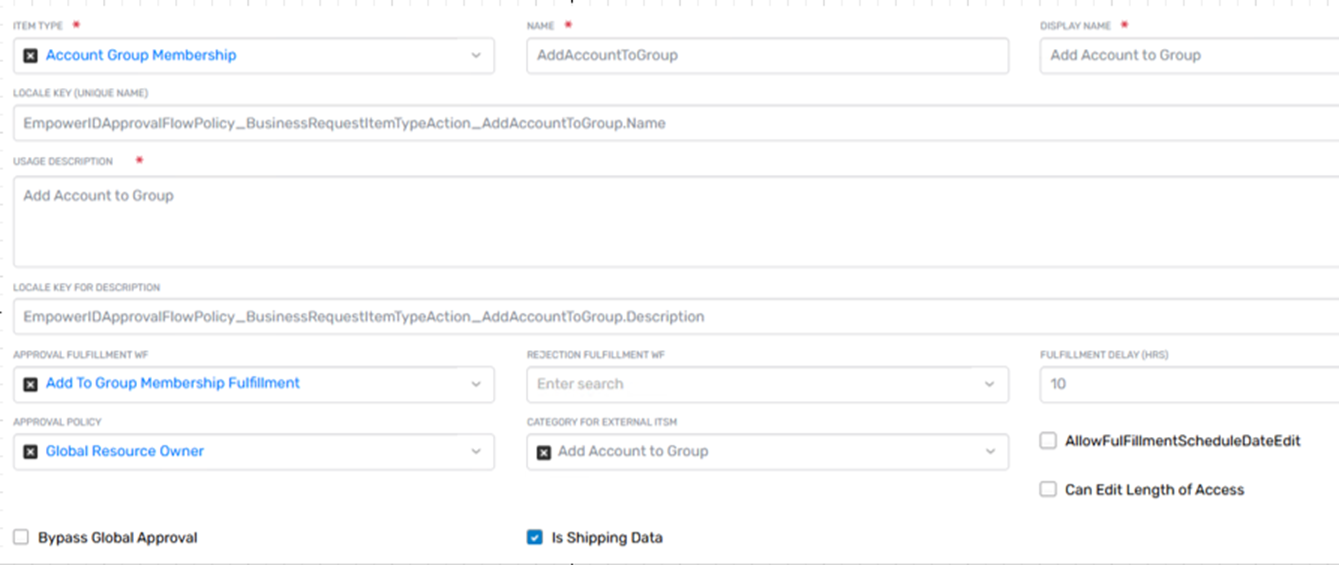Open the Account Group Membership link
Image resolution: width=1339 pixels, height=565 pixels.
[x=141, y=55]
